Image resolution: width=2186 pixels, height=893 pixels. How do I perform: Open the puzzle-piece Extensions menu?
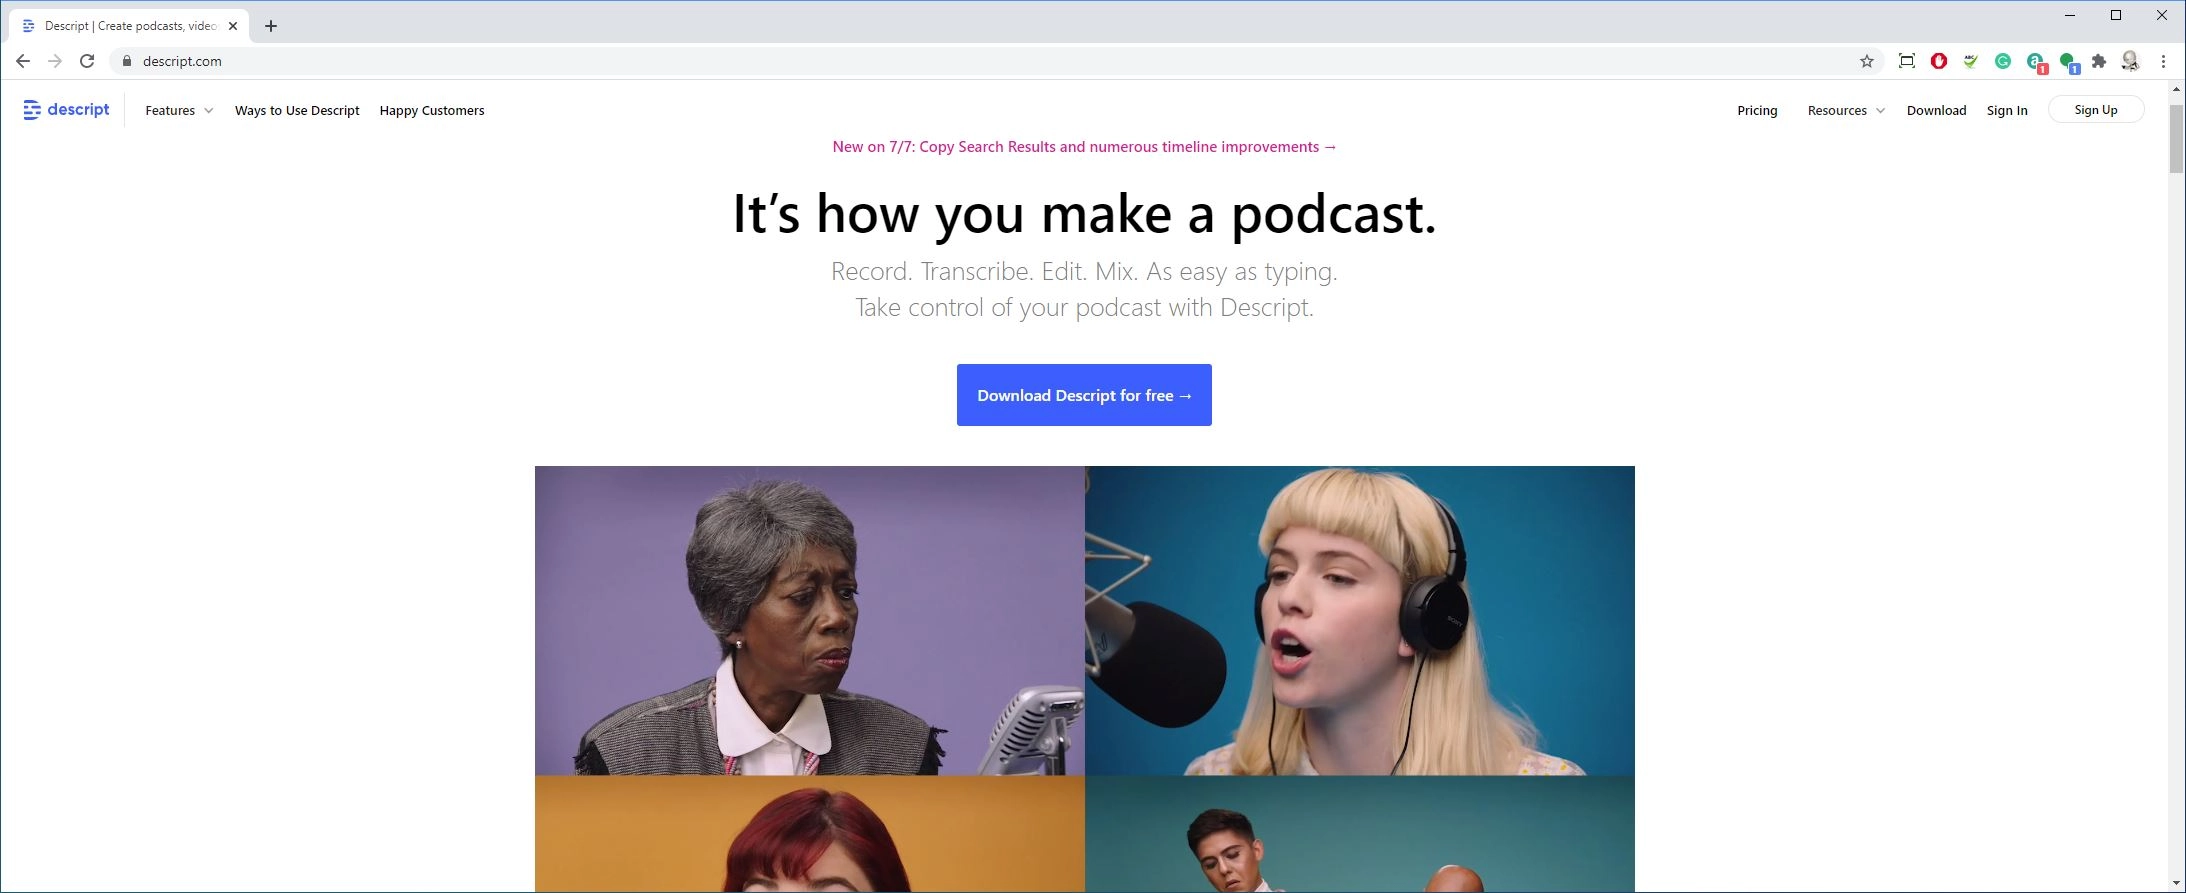click(x=2099, y=61)
